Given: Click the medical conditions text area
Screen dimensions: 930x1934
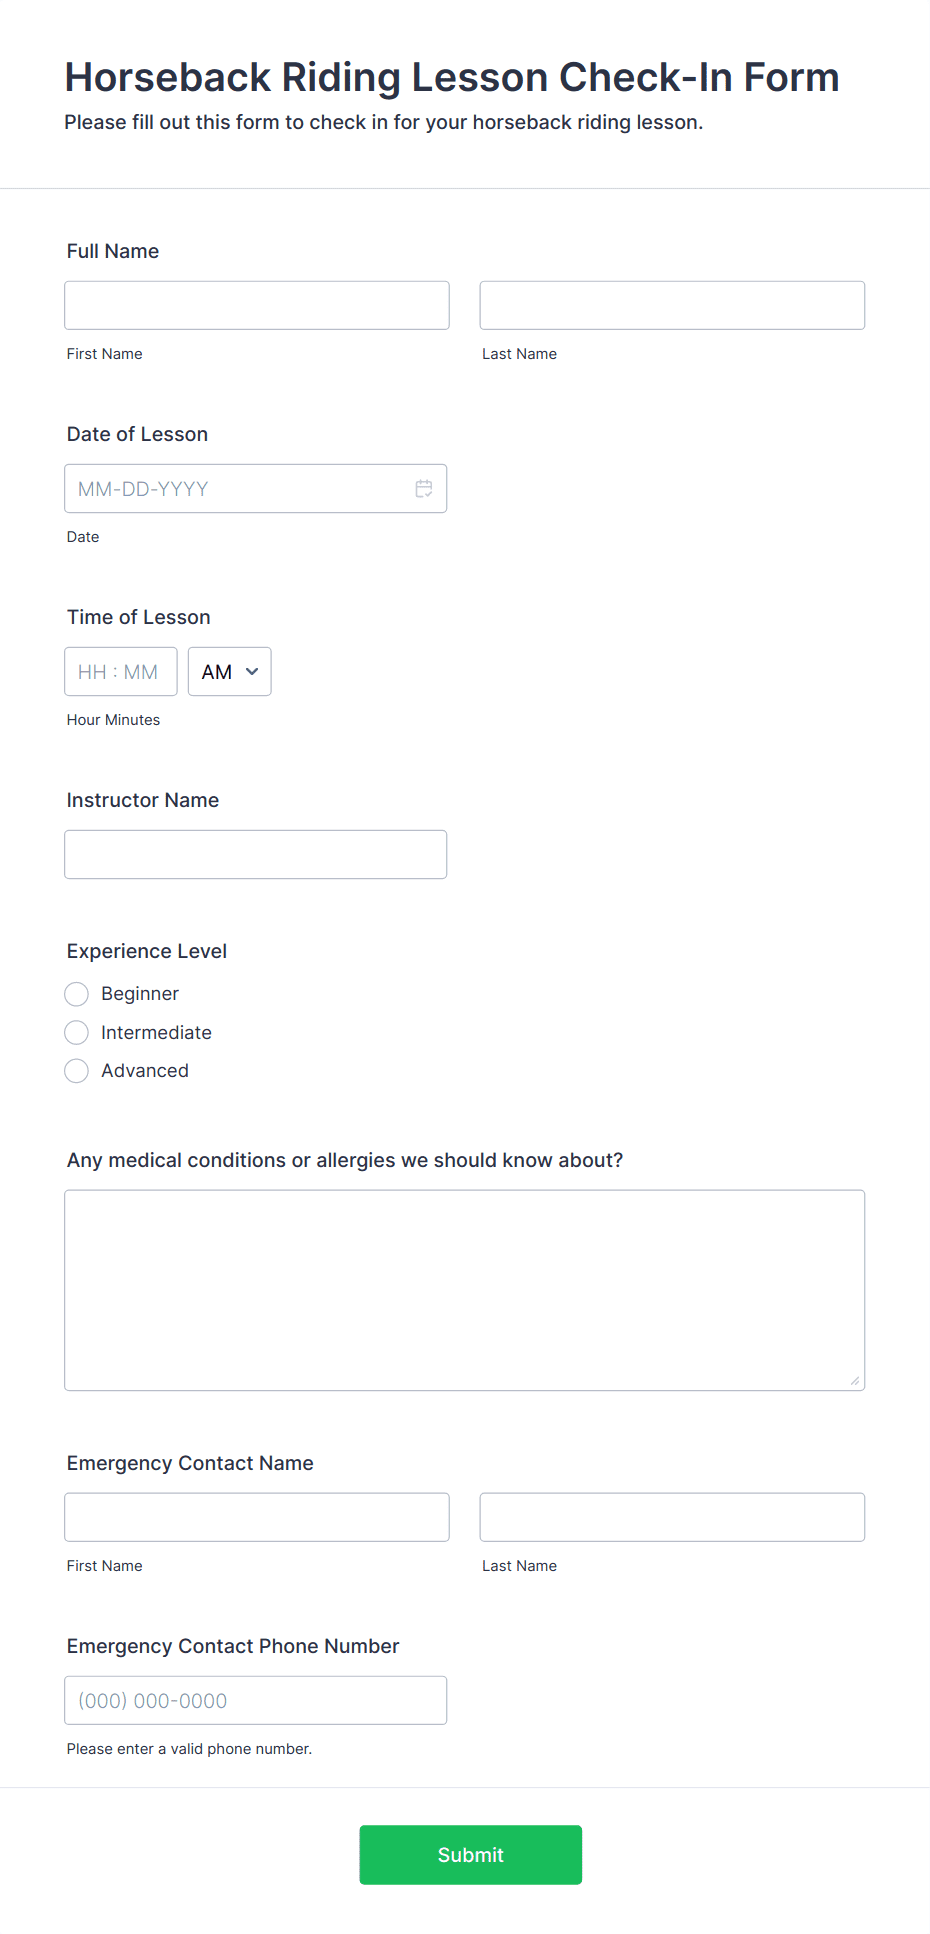Looking at the screenshot, I should [465, 1290].
